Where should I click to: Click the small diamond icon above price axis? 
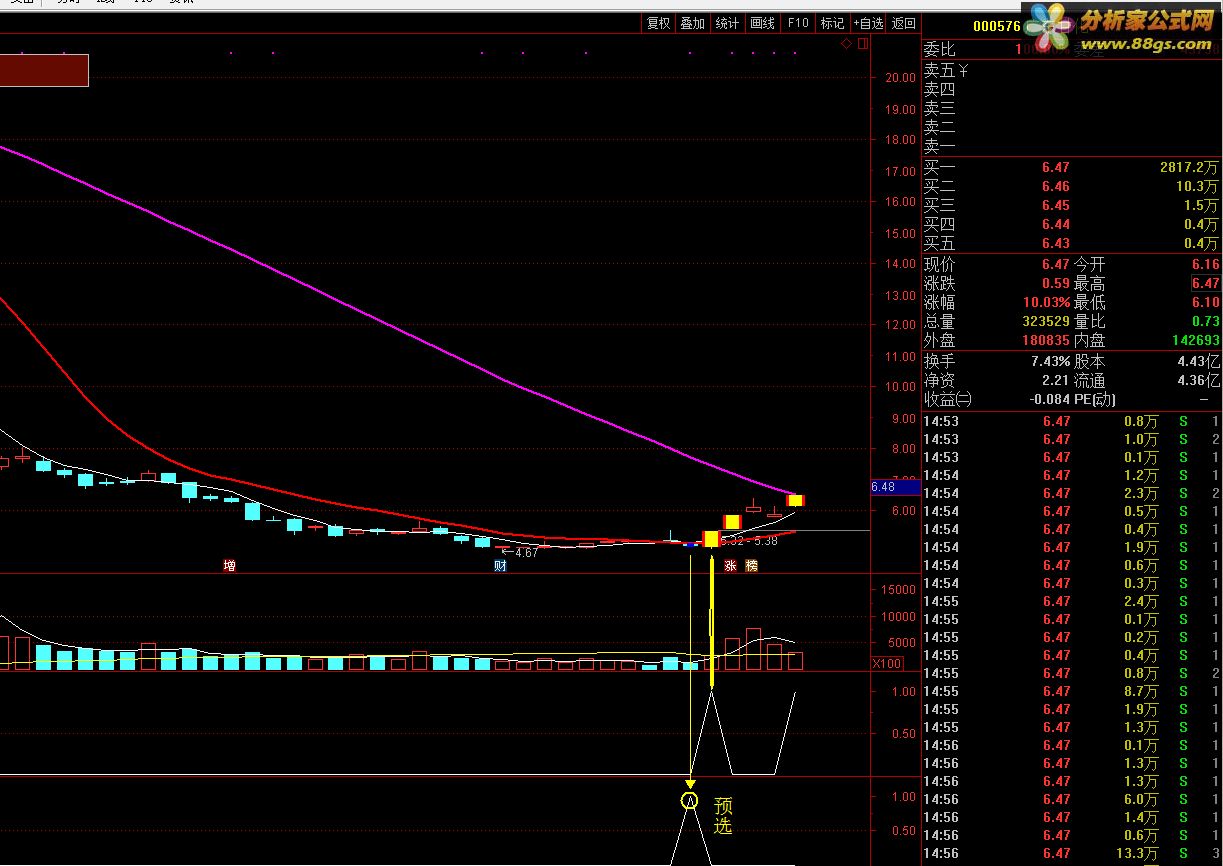click(x=846, y=44)
